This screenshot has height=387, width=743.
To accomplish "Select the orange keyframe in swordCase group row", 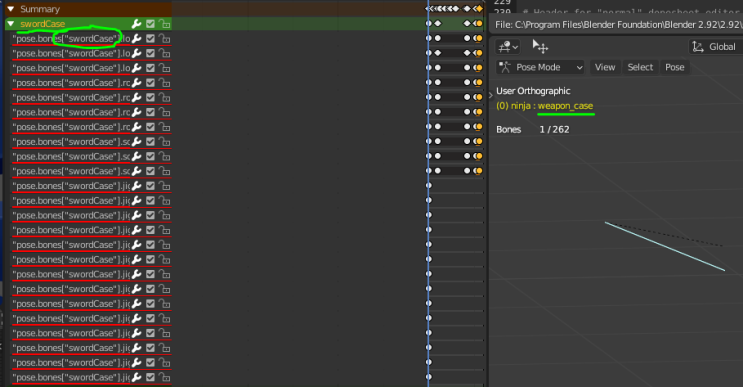I will pyautogui.click(x=479, y=23).
